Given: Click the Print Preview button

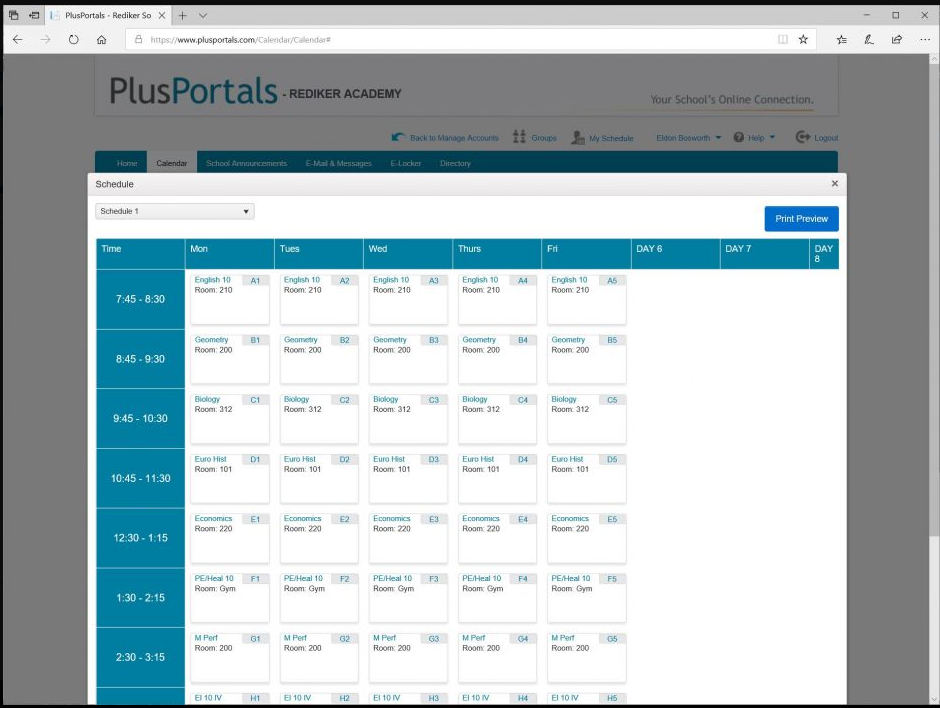Looking at the screenshot, I should [801, 218].
